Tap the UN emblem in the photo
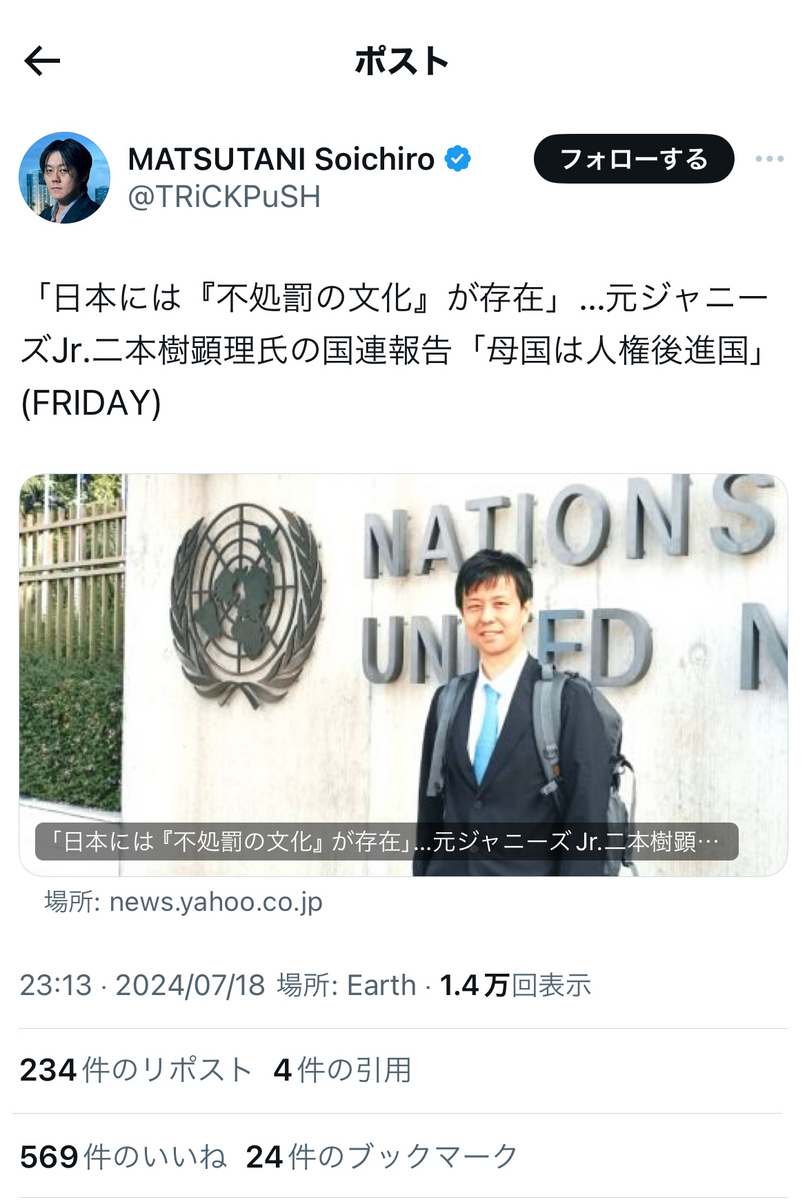Screen dimensions: 807x1200 [247, 604]
